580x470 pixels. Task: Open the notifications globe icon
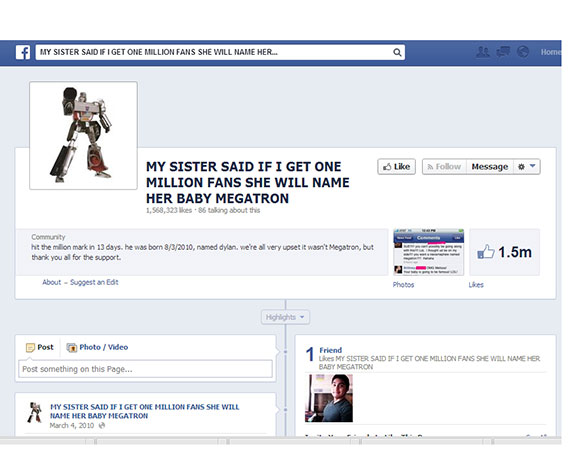tap(523, 52)
